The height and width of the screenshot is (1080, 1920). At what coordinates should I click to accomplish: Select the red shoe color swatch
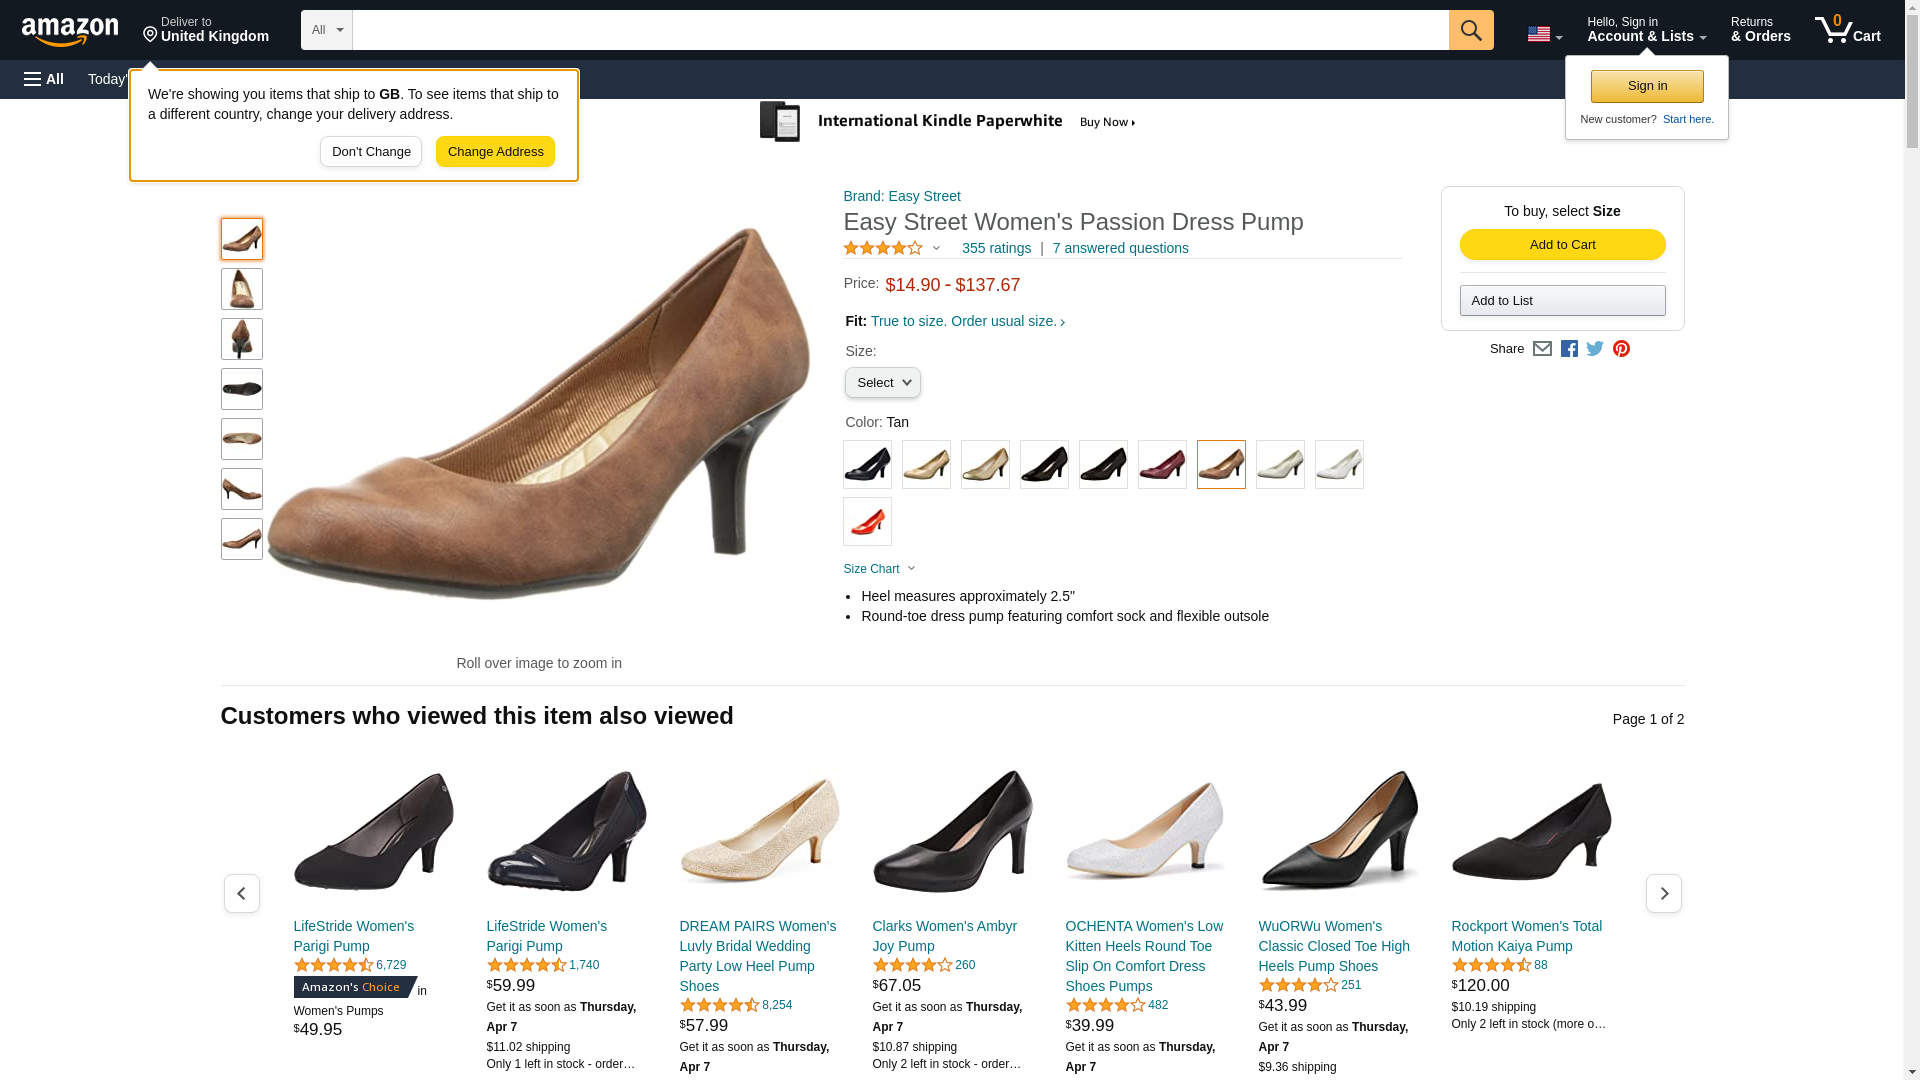867,521
